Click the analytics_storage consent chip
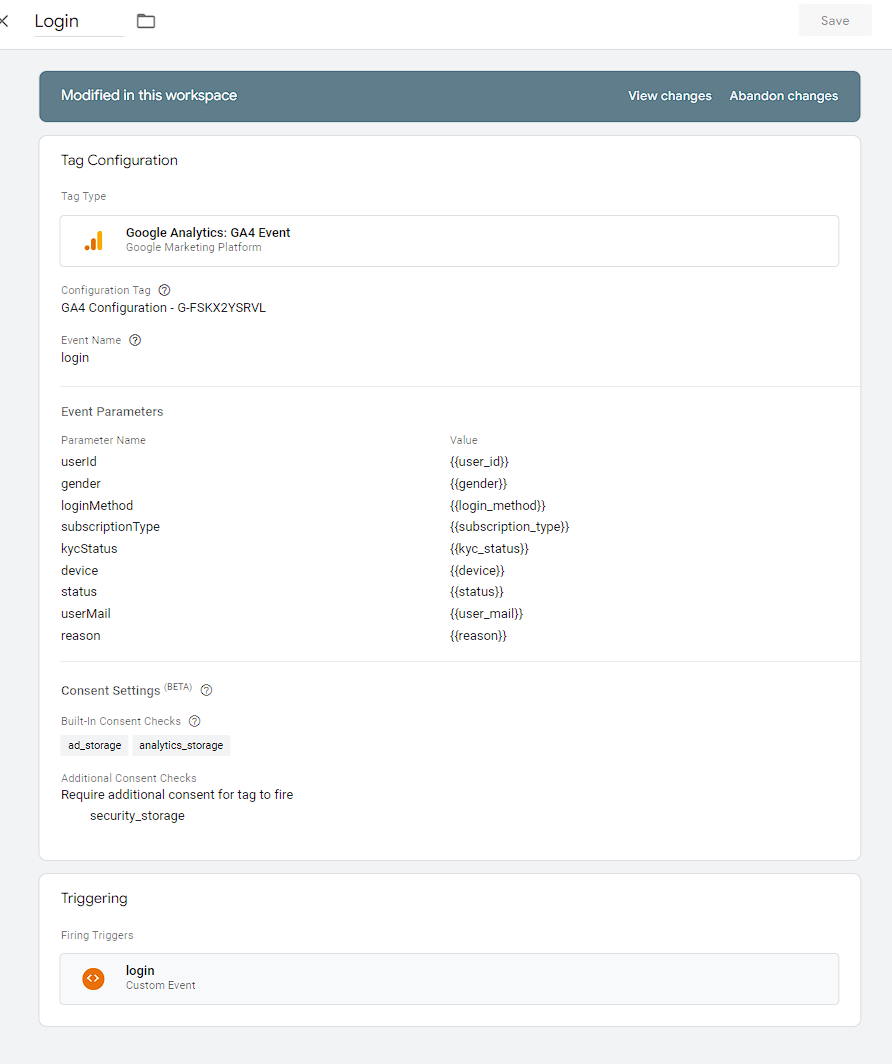Screen dimensions: 892x1064 point(181,745)
